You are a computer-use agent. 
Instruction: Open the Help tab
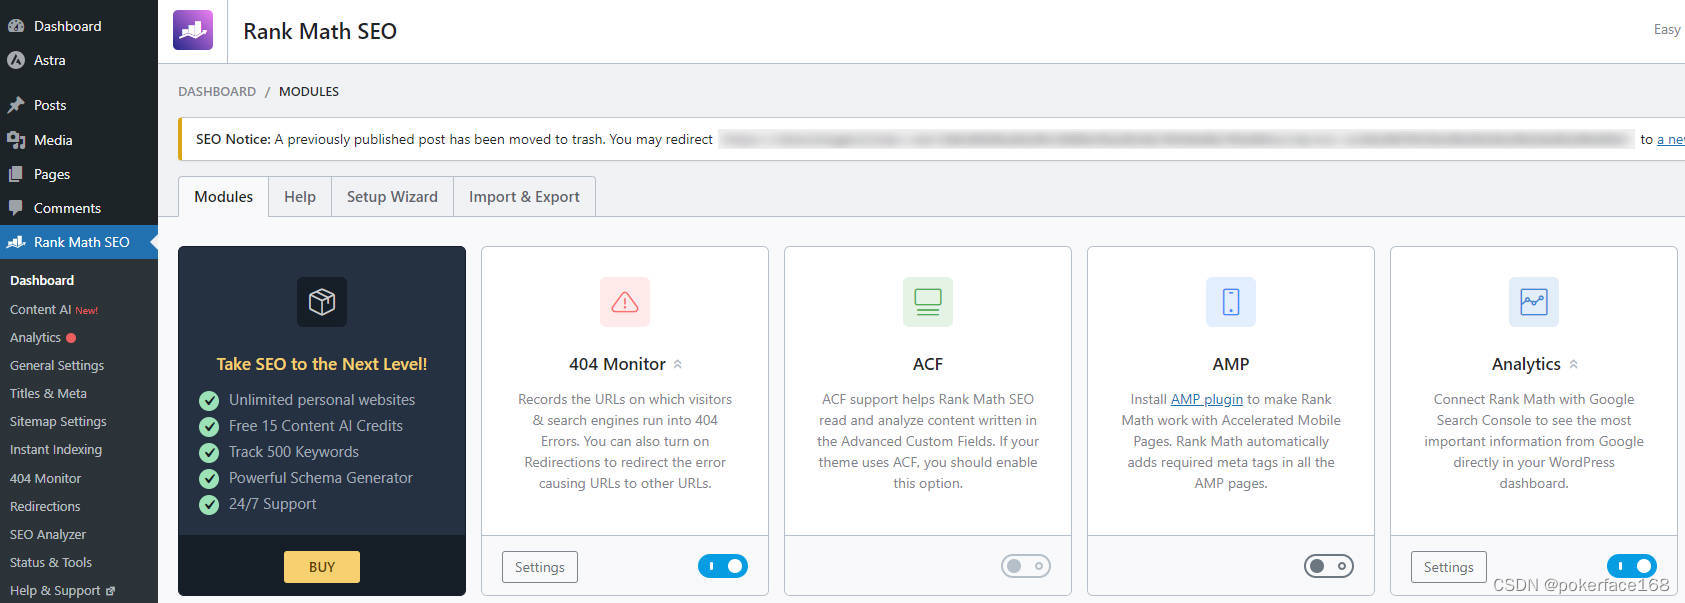tap(300, 197)
